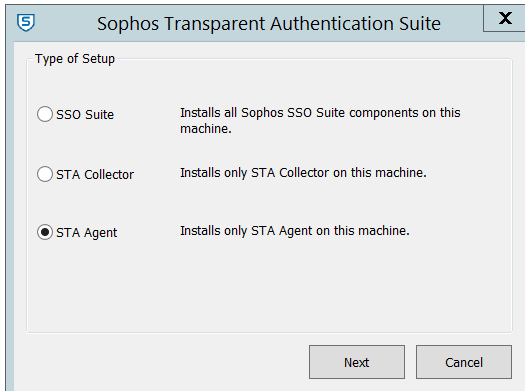This screenshot has height=391, width=525.
Task: Click the 'SSO Suite' option label text
Action: (85, 114)
